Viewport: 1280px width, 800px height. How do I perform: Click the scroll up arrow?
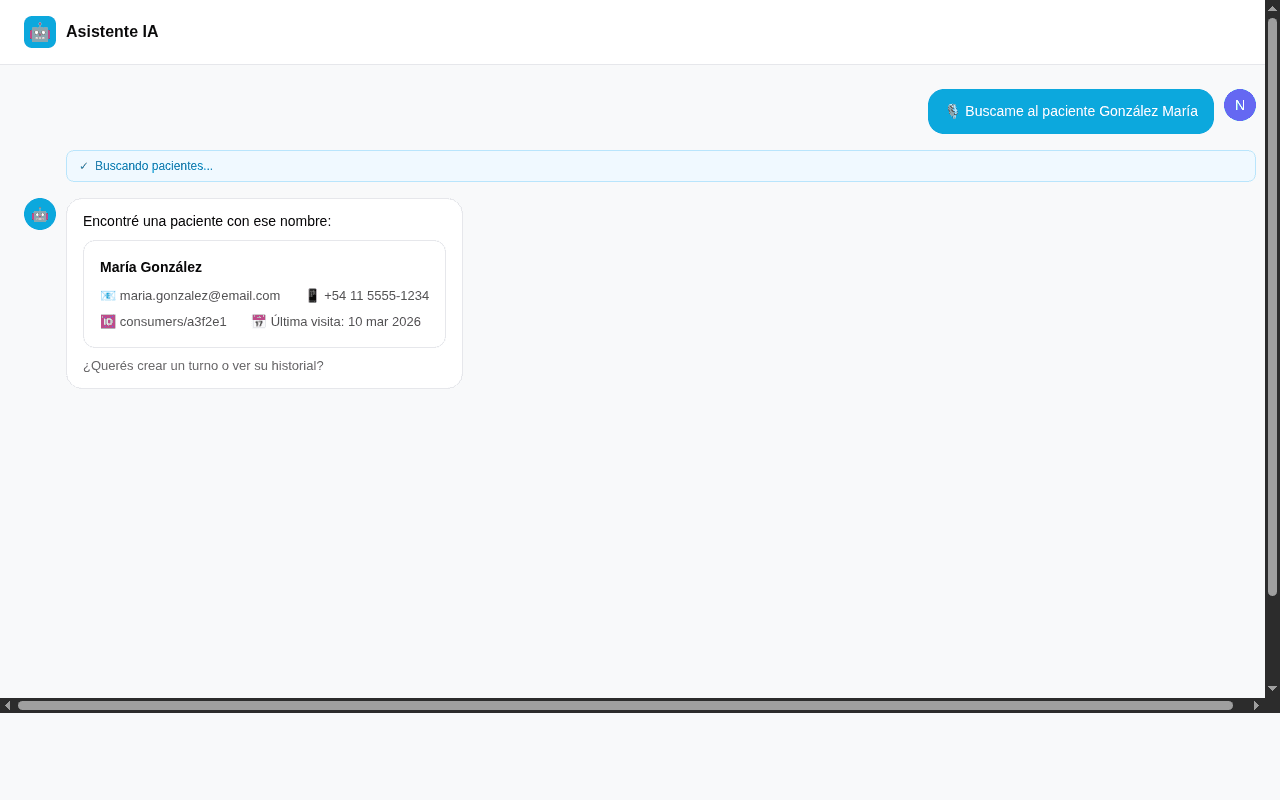(x=1273, y=8)
